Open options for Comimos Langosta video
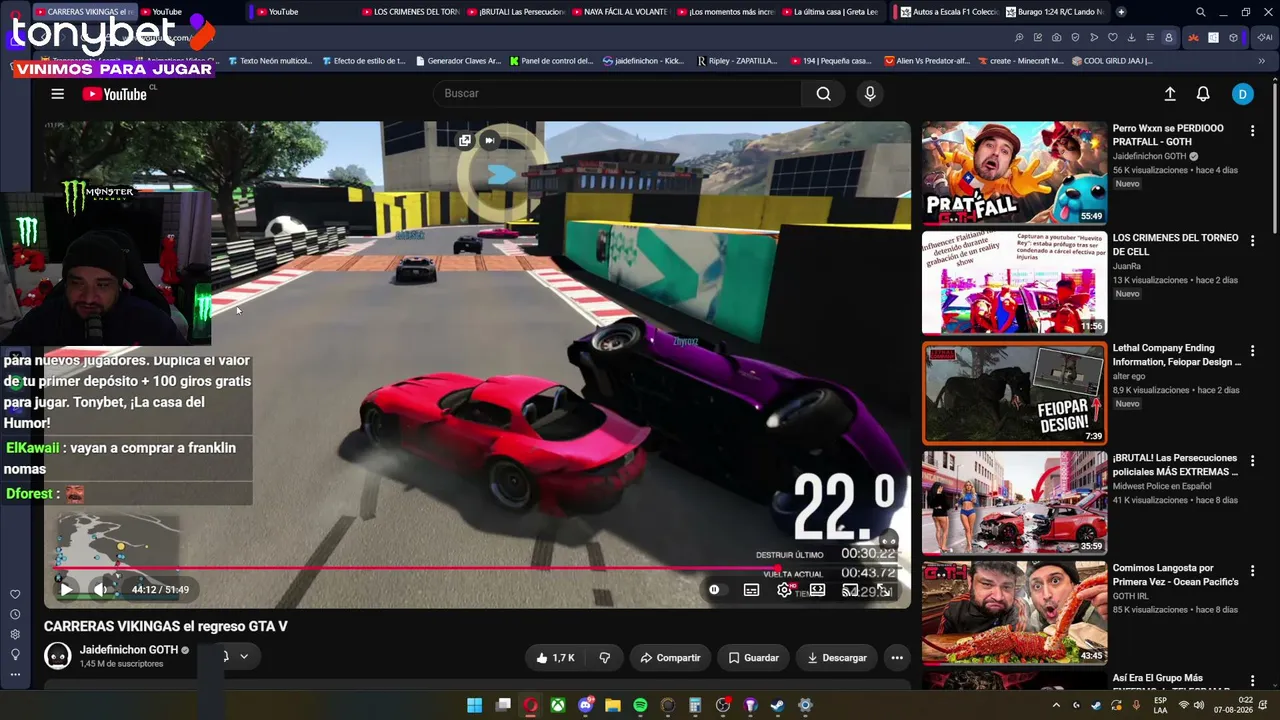1280x720 pixels. (x=1252, y=571)
